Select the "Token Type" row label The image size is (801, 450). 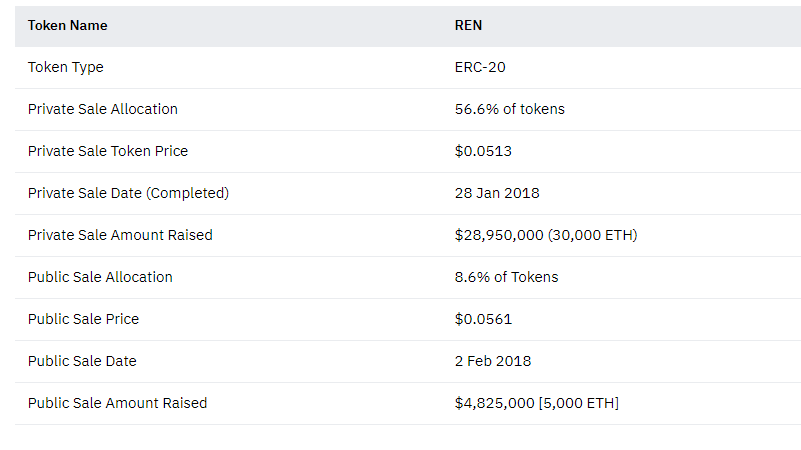[x=66, y=67]
